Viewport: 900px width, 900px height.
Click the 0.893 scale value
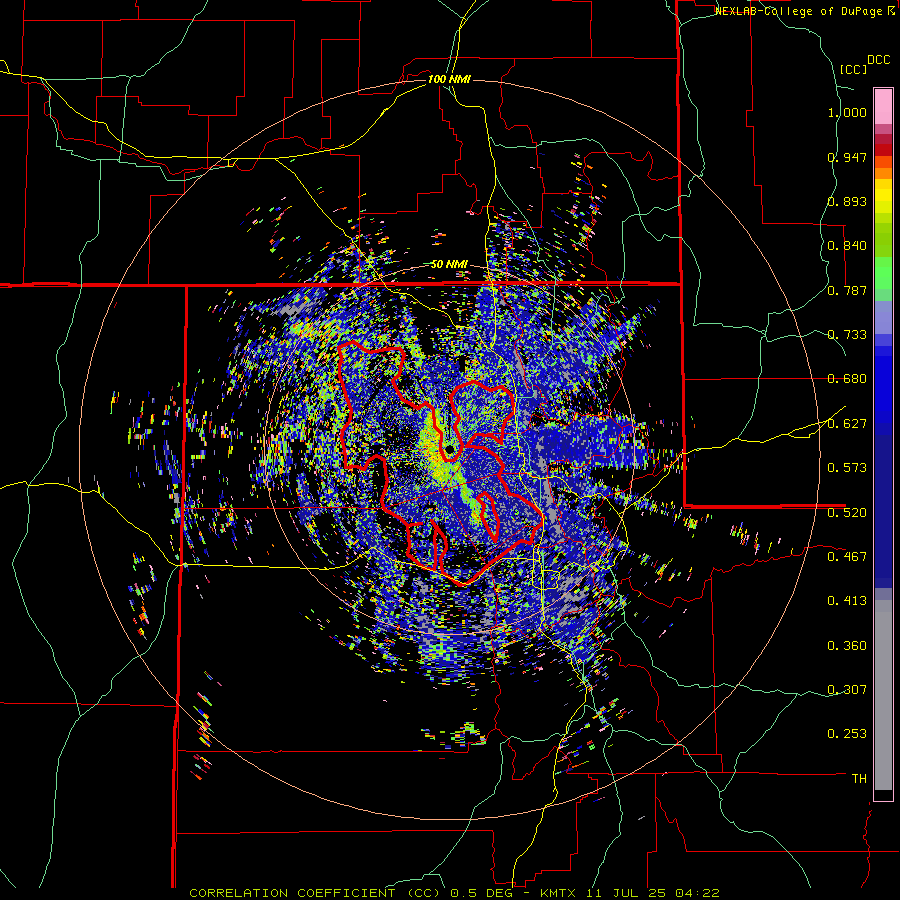click(x=847, y=201)
